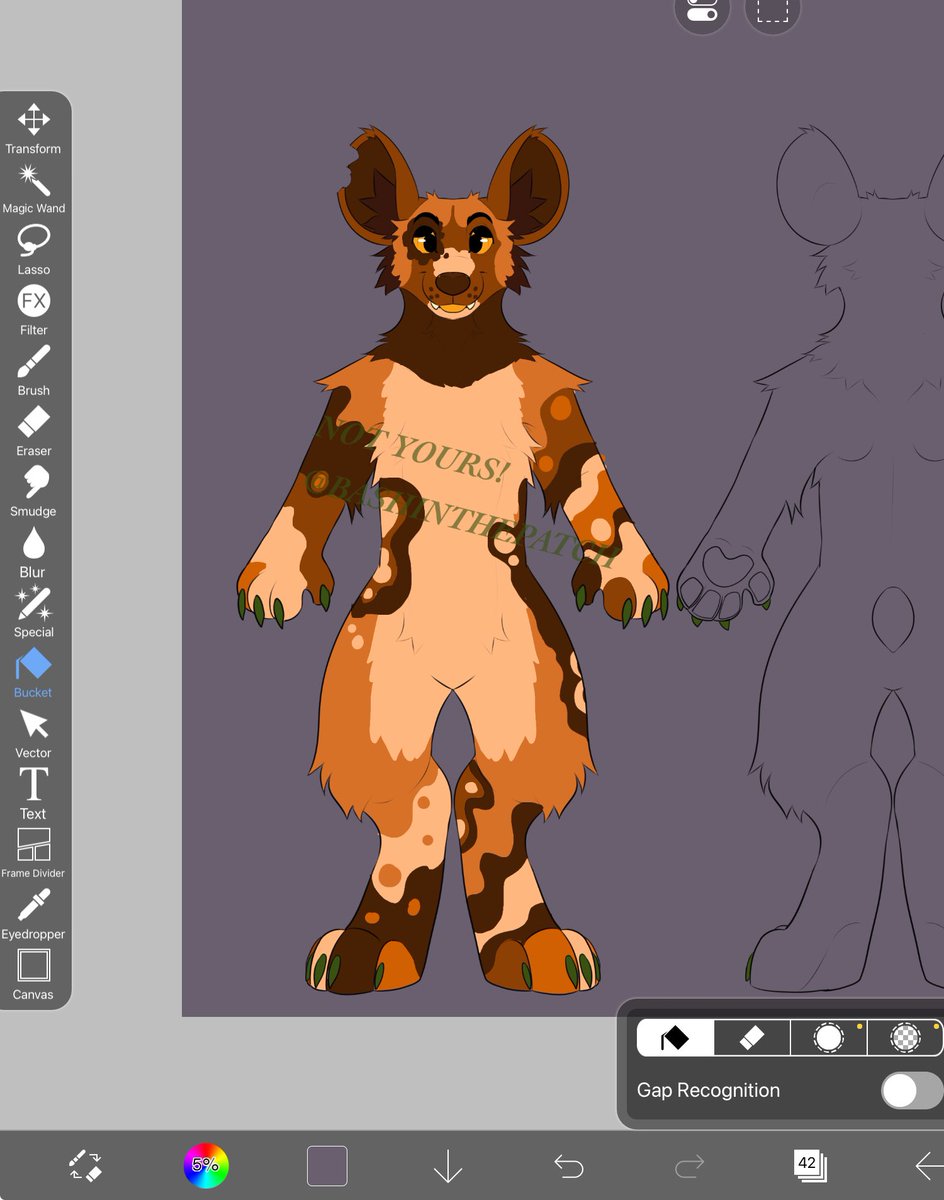Select the Blur tool
944x1200 pixels.
33,553
